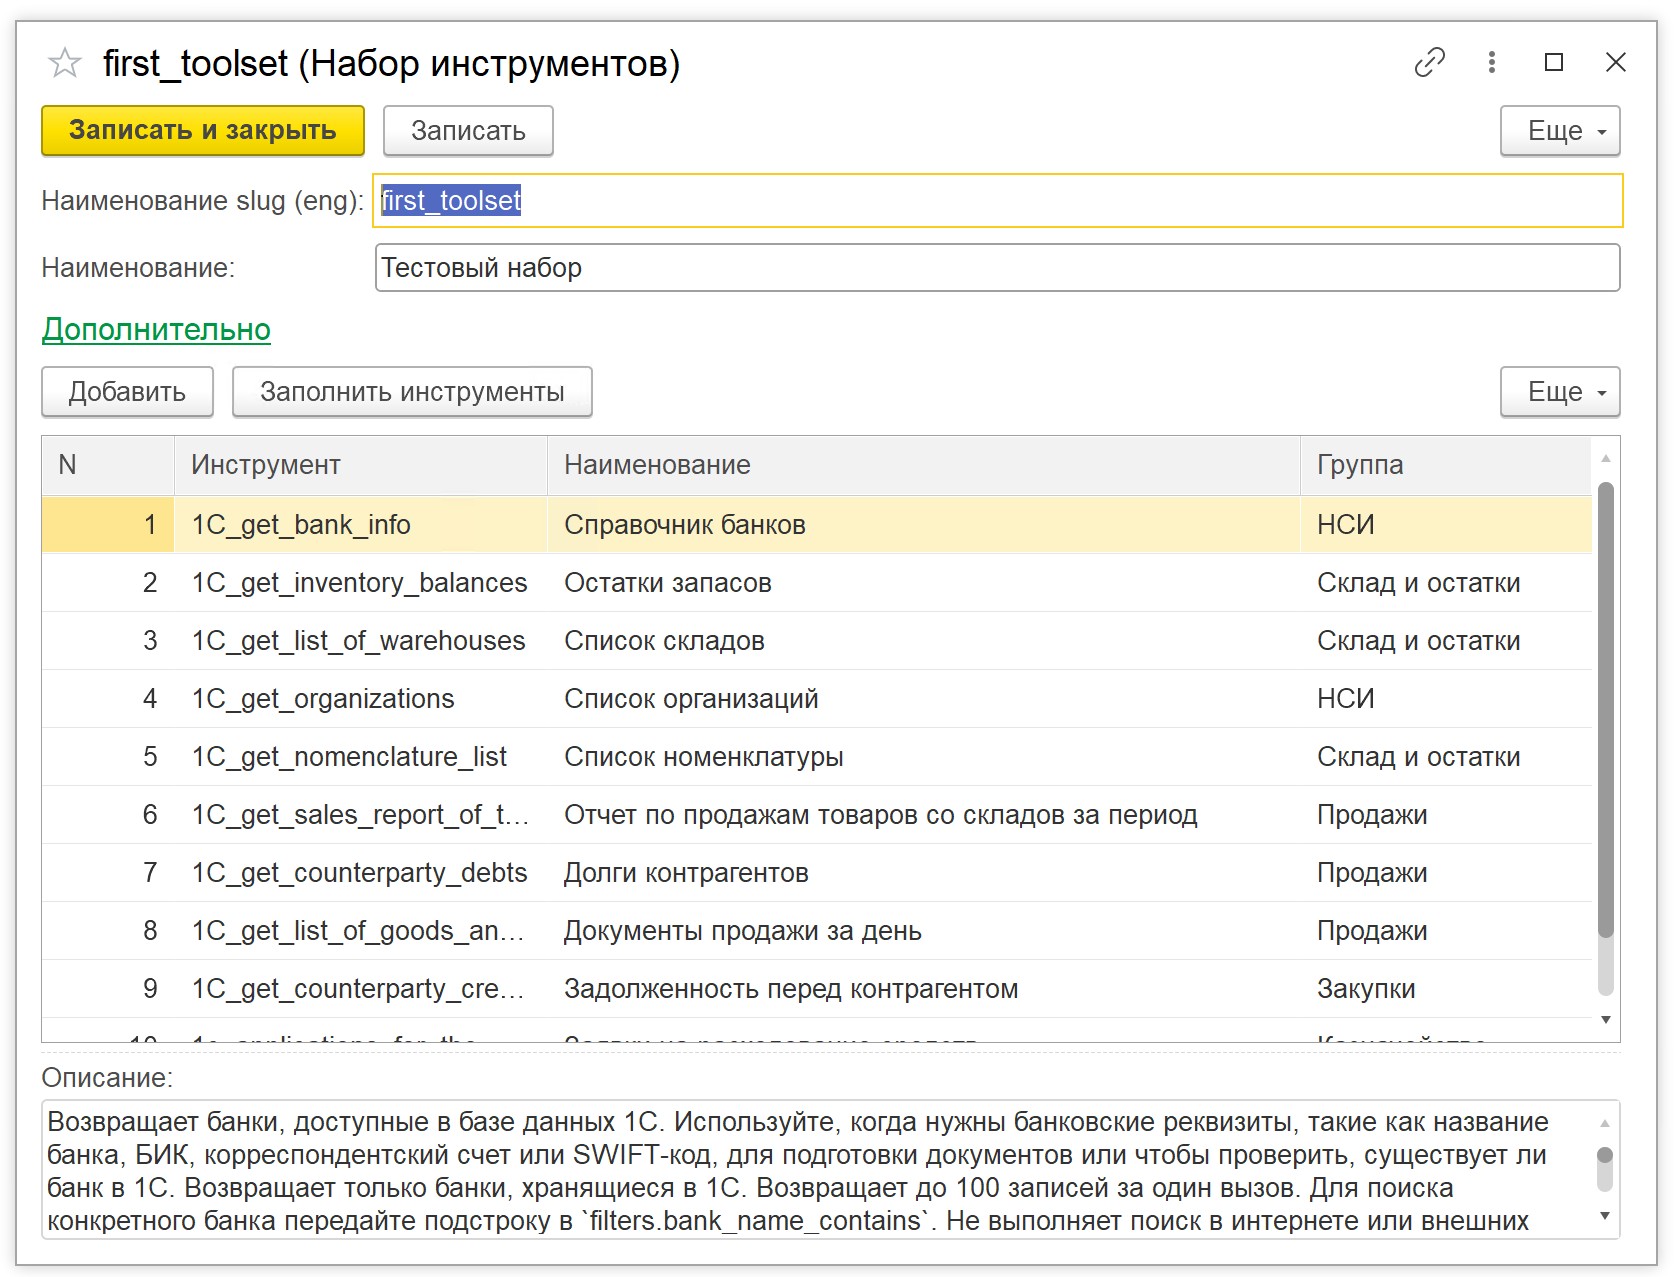Viewport: 1679px width, 1277px height.
Task: Click description scrollbar down arrow
Action: pos(1605,1216)
